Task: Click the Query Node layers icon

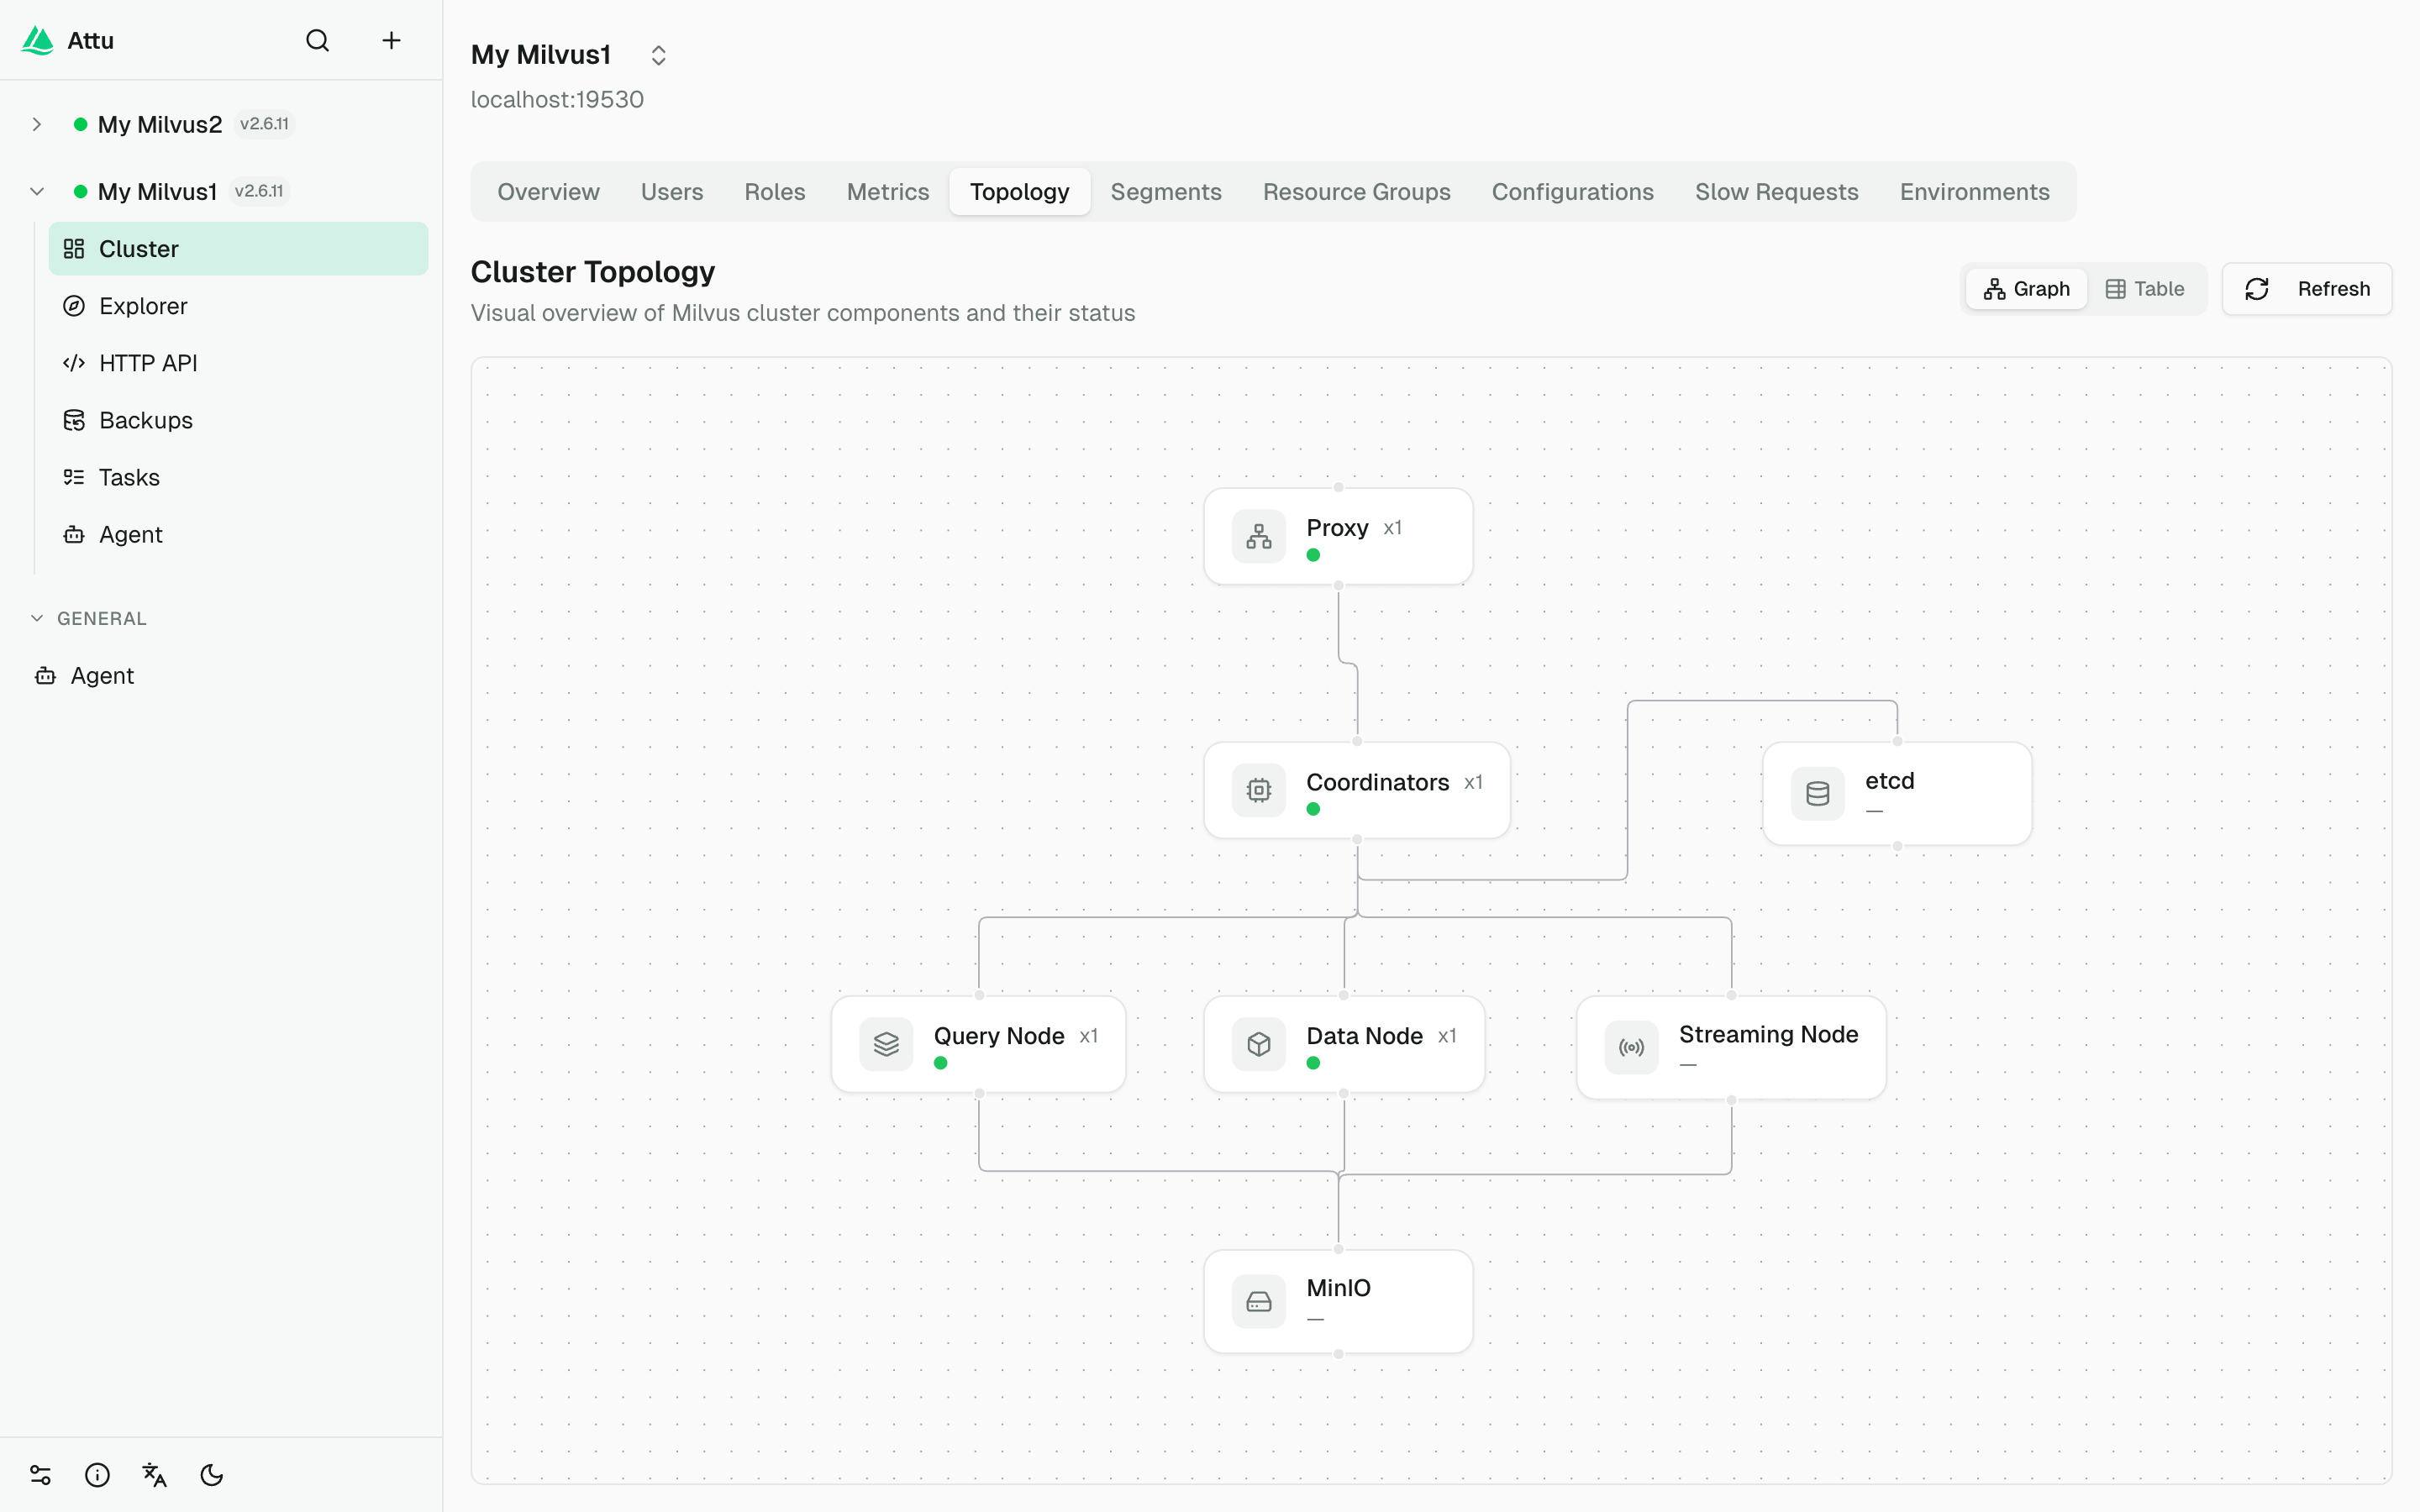Action: 886,1045
